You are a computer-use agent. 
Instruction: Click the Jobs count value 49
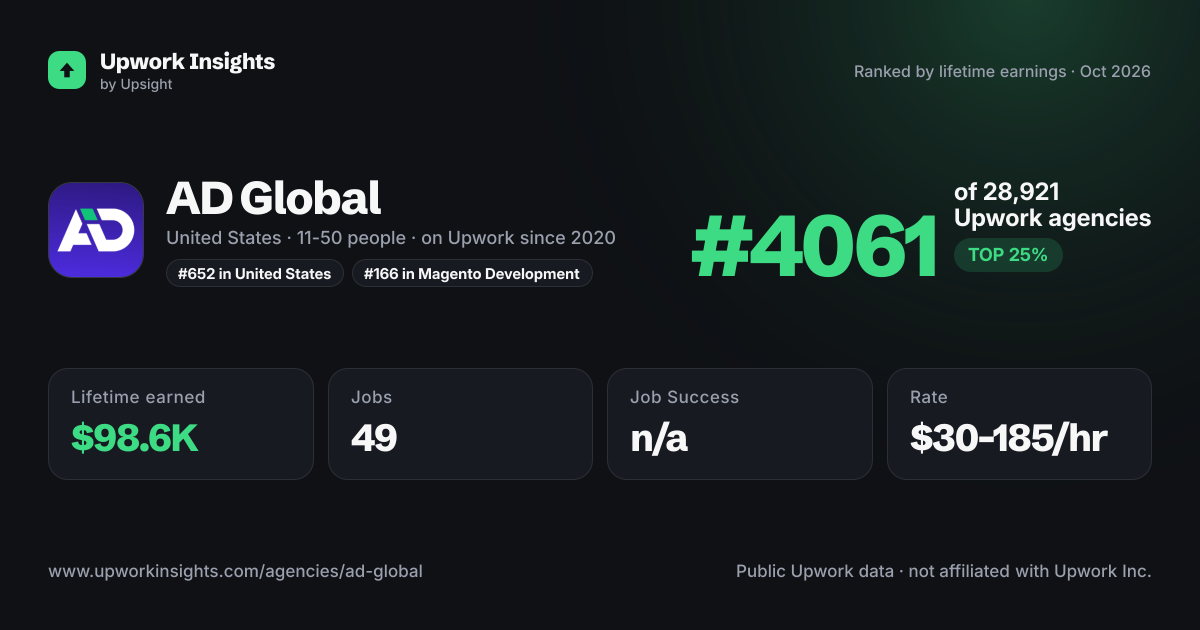374,438
